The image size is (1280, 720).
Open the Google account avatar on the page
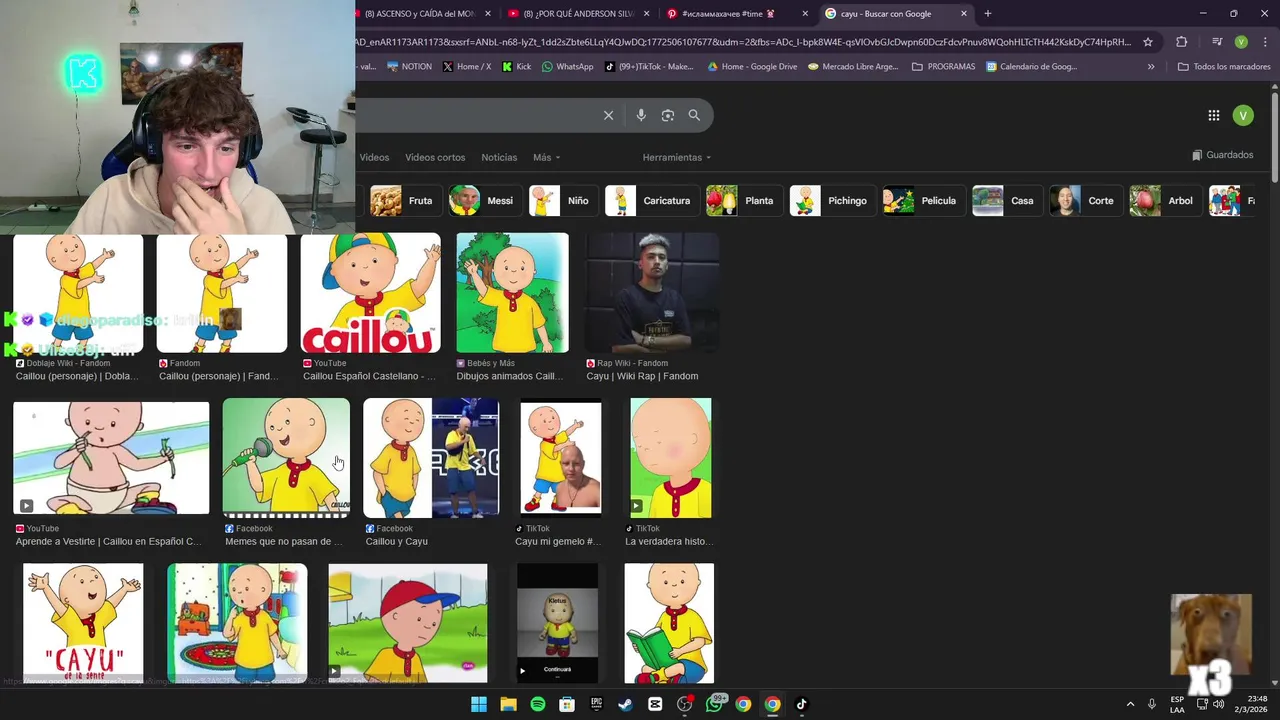[x=1243, y=115]
